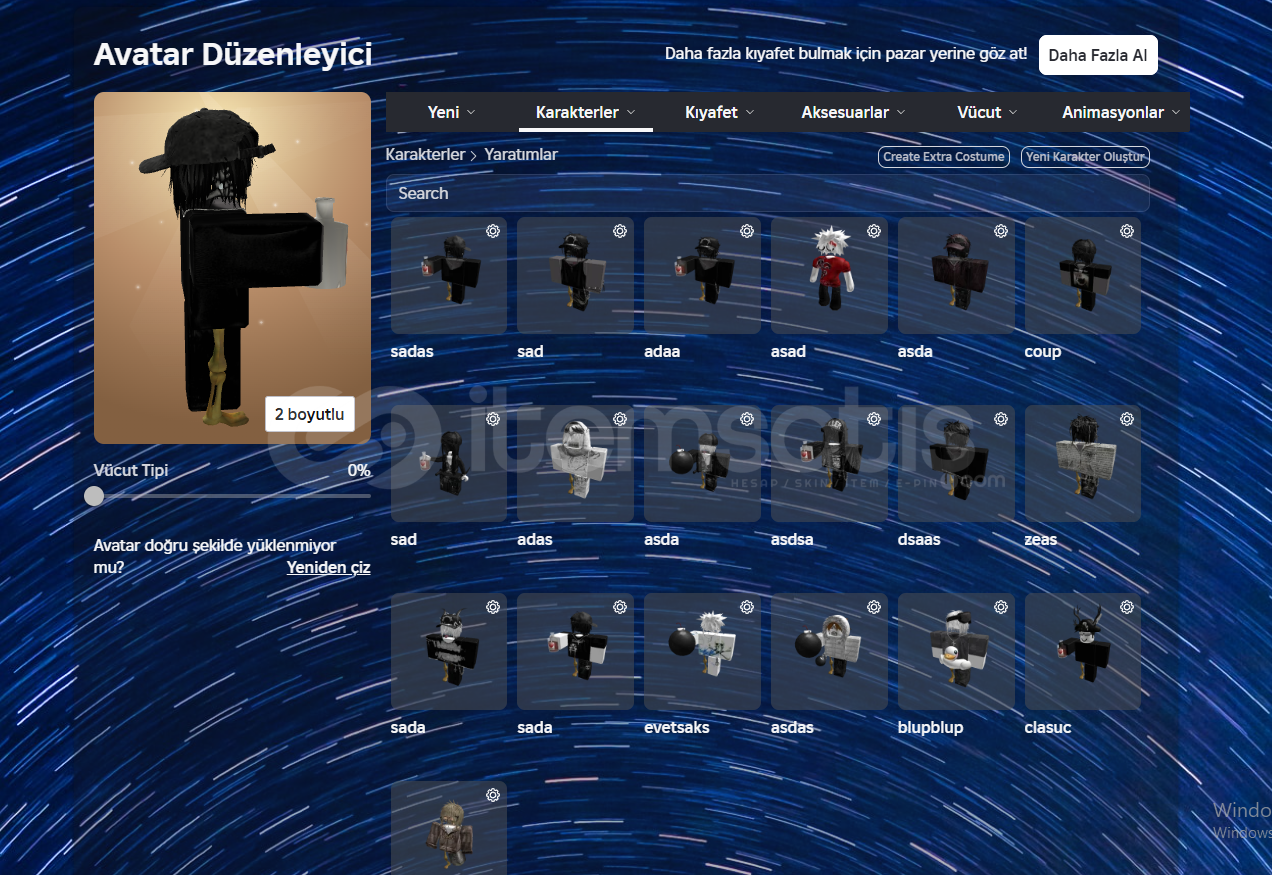
Task: Expand the chevron beside Yeni
Action: click(471, 113)
